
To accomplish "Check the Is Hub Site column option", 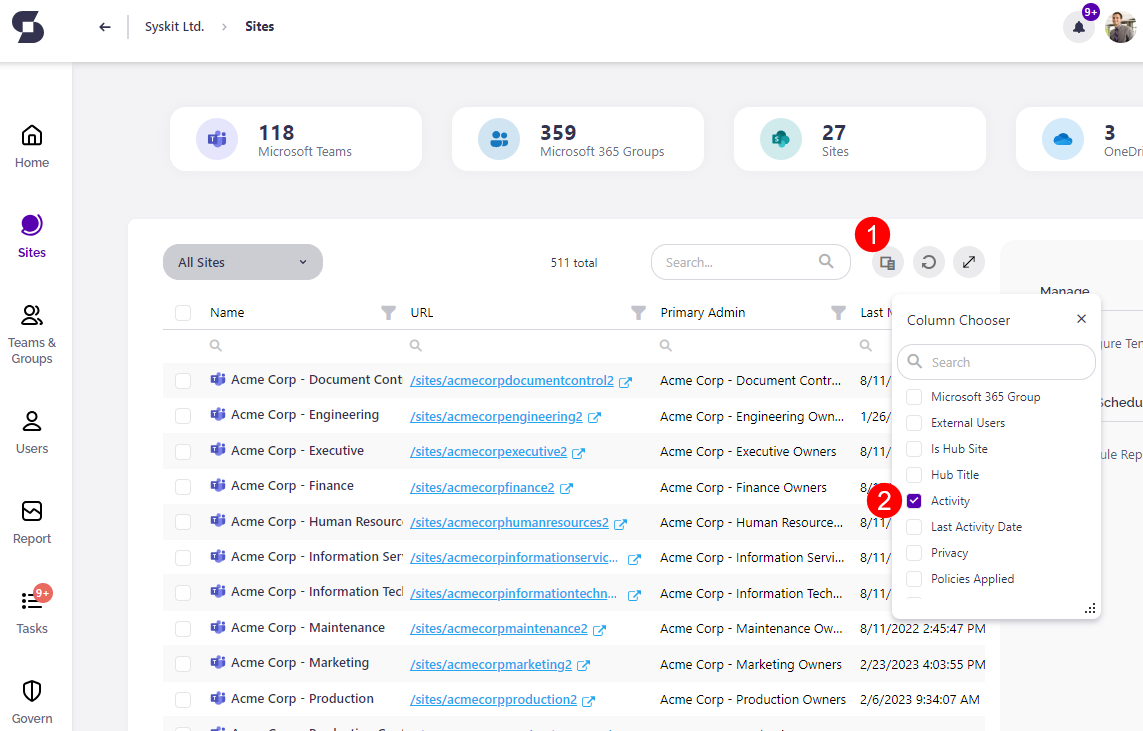I will click(913, 448).
